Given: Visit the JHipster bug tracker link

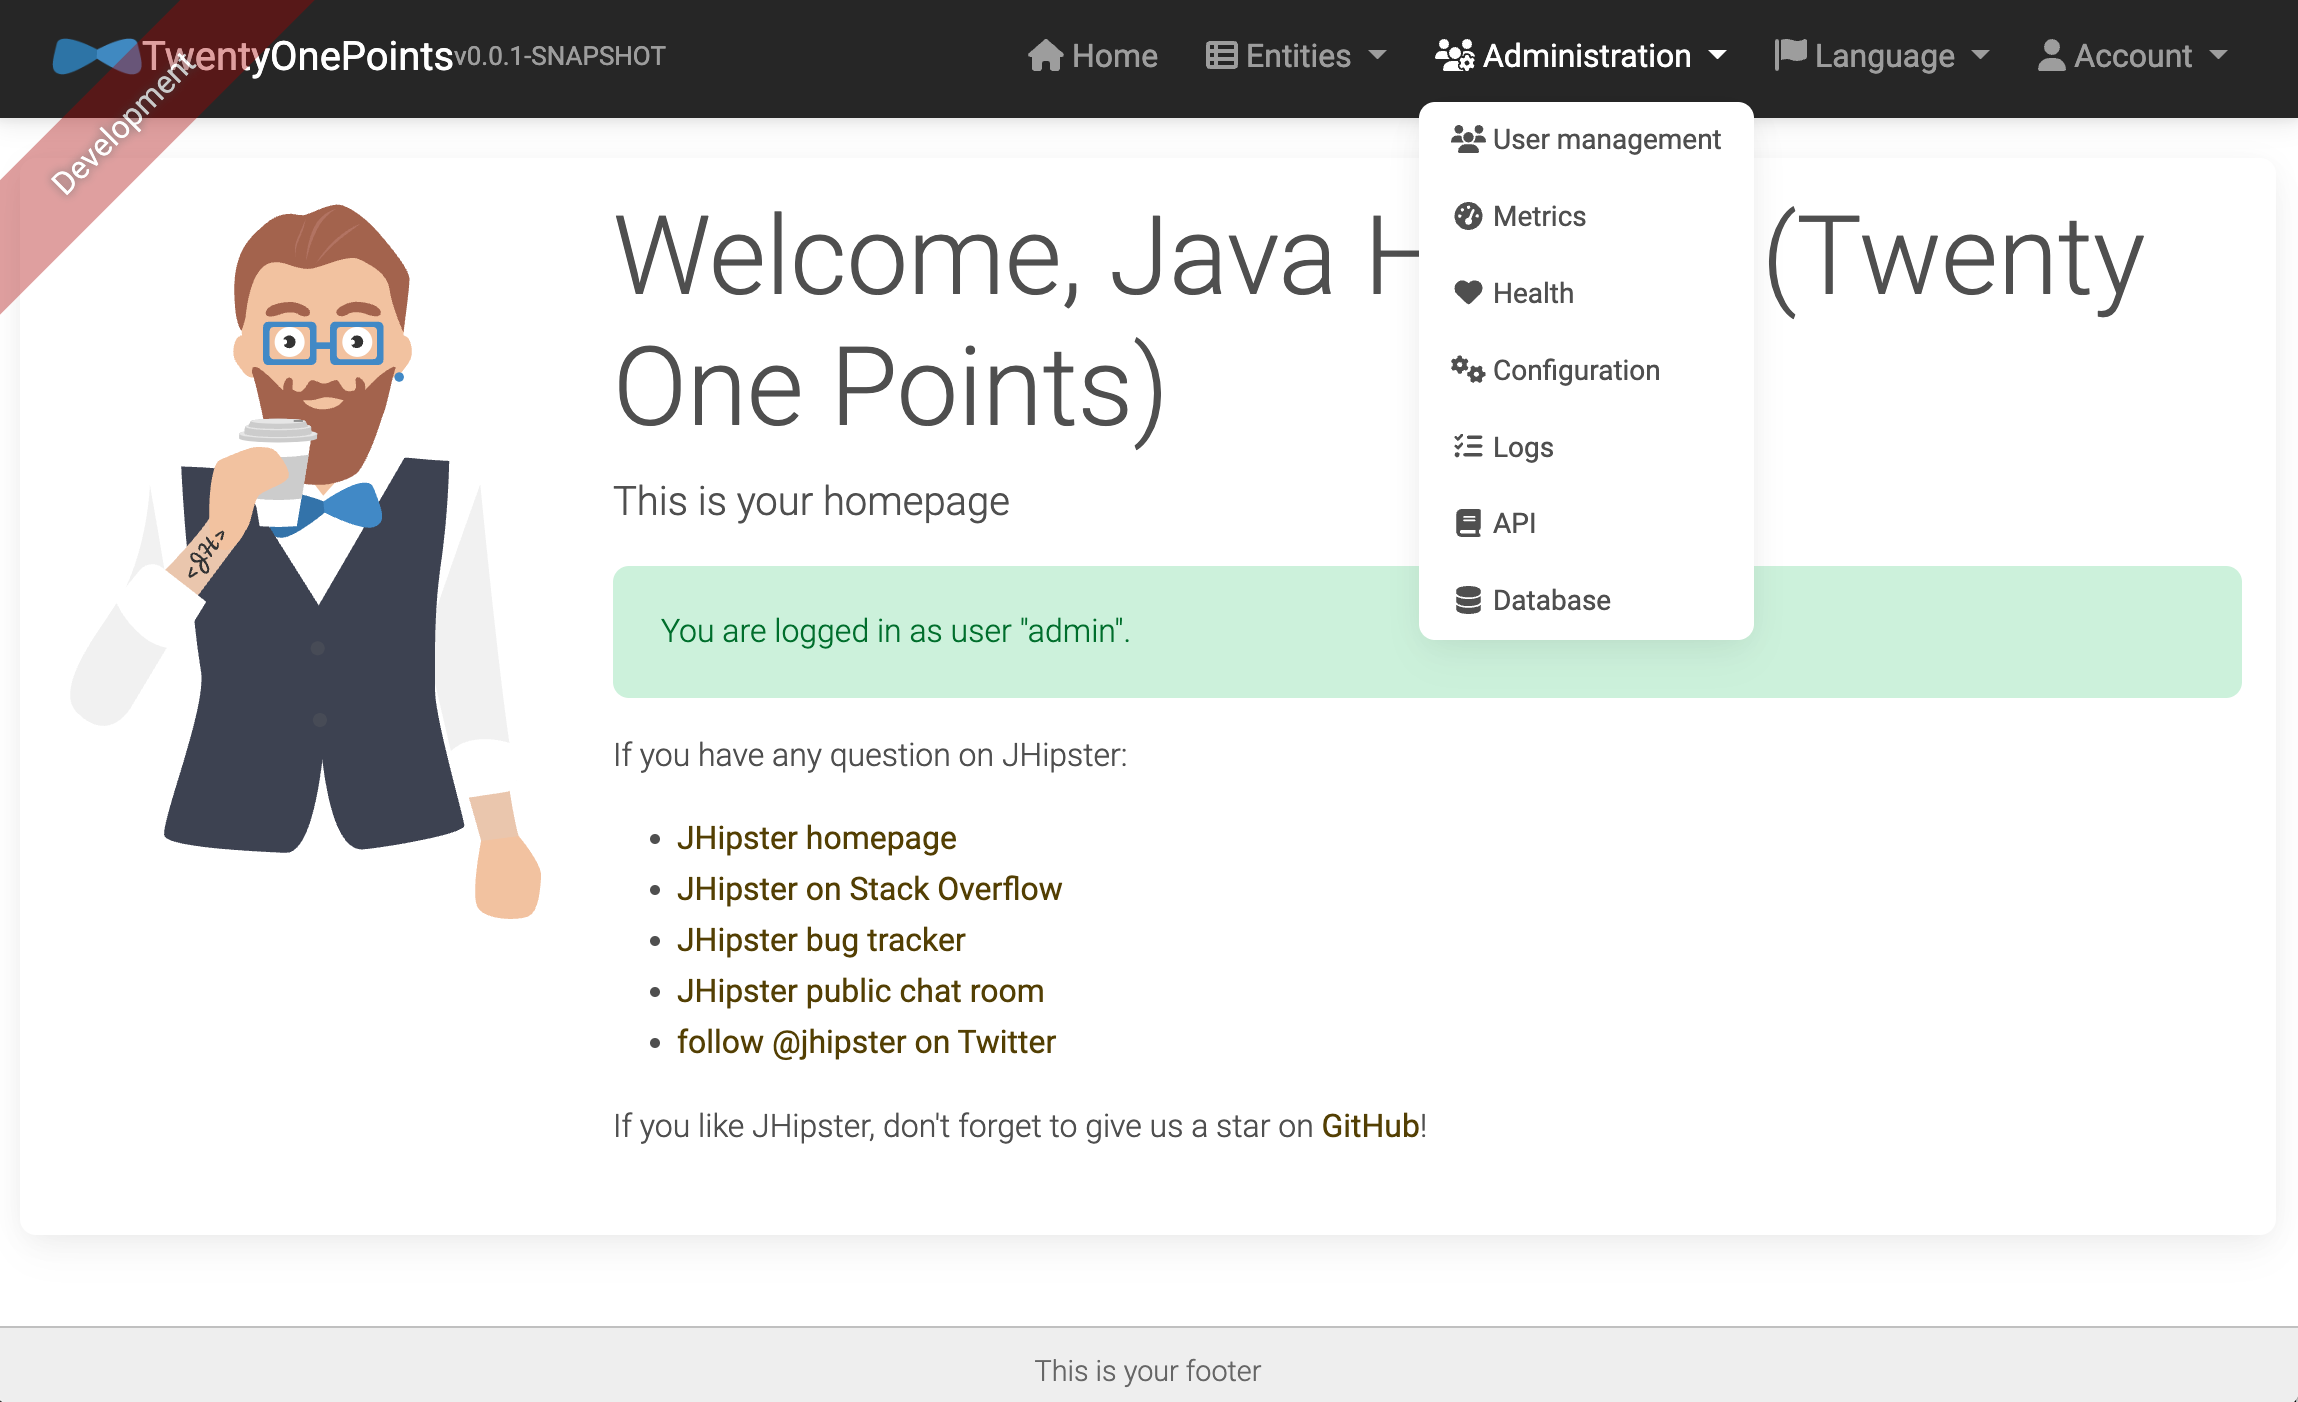Looking at the screenshot, I should point(821,940).
